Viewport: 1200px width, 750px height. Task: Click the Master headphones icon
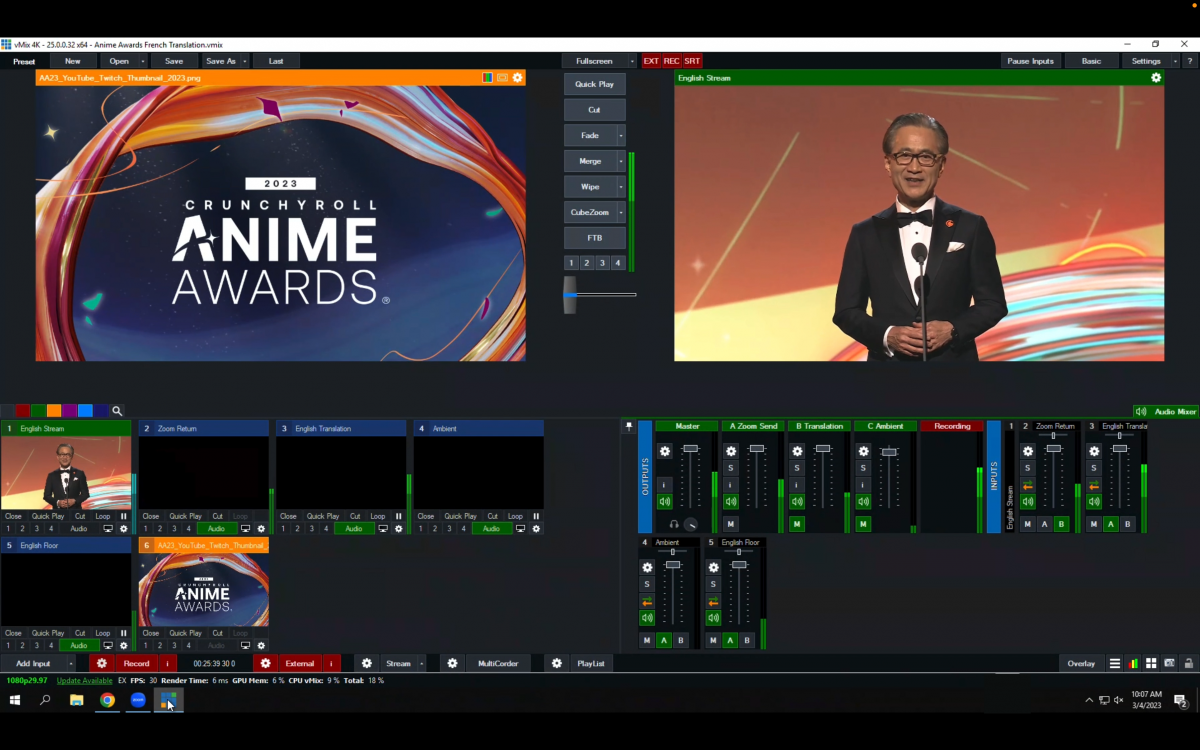(x=674, y=524)
